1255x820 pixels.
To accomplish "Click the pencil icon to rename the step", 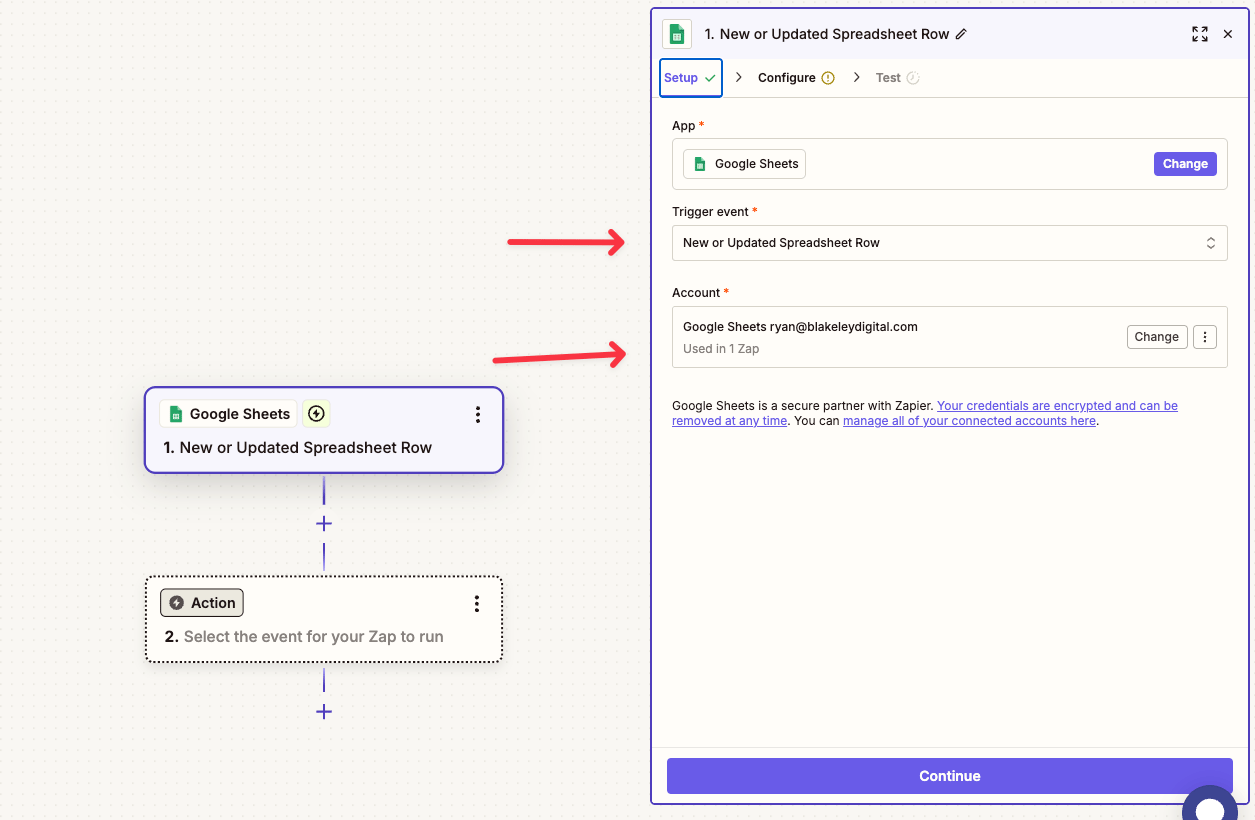I will coord(961,34).
